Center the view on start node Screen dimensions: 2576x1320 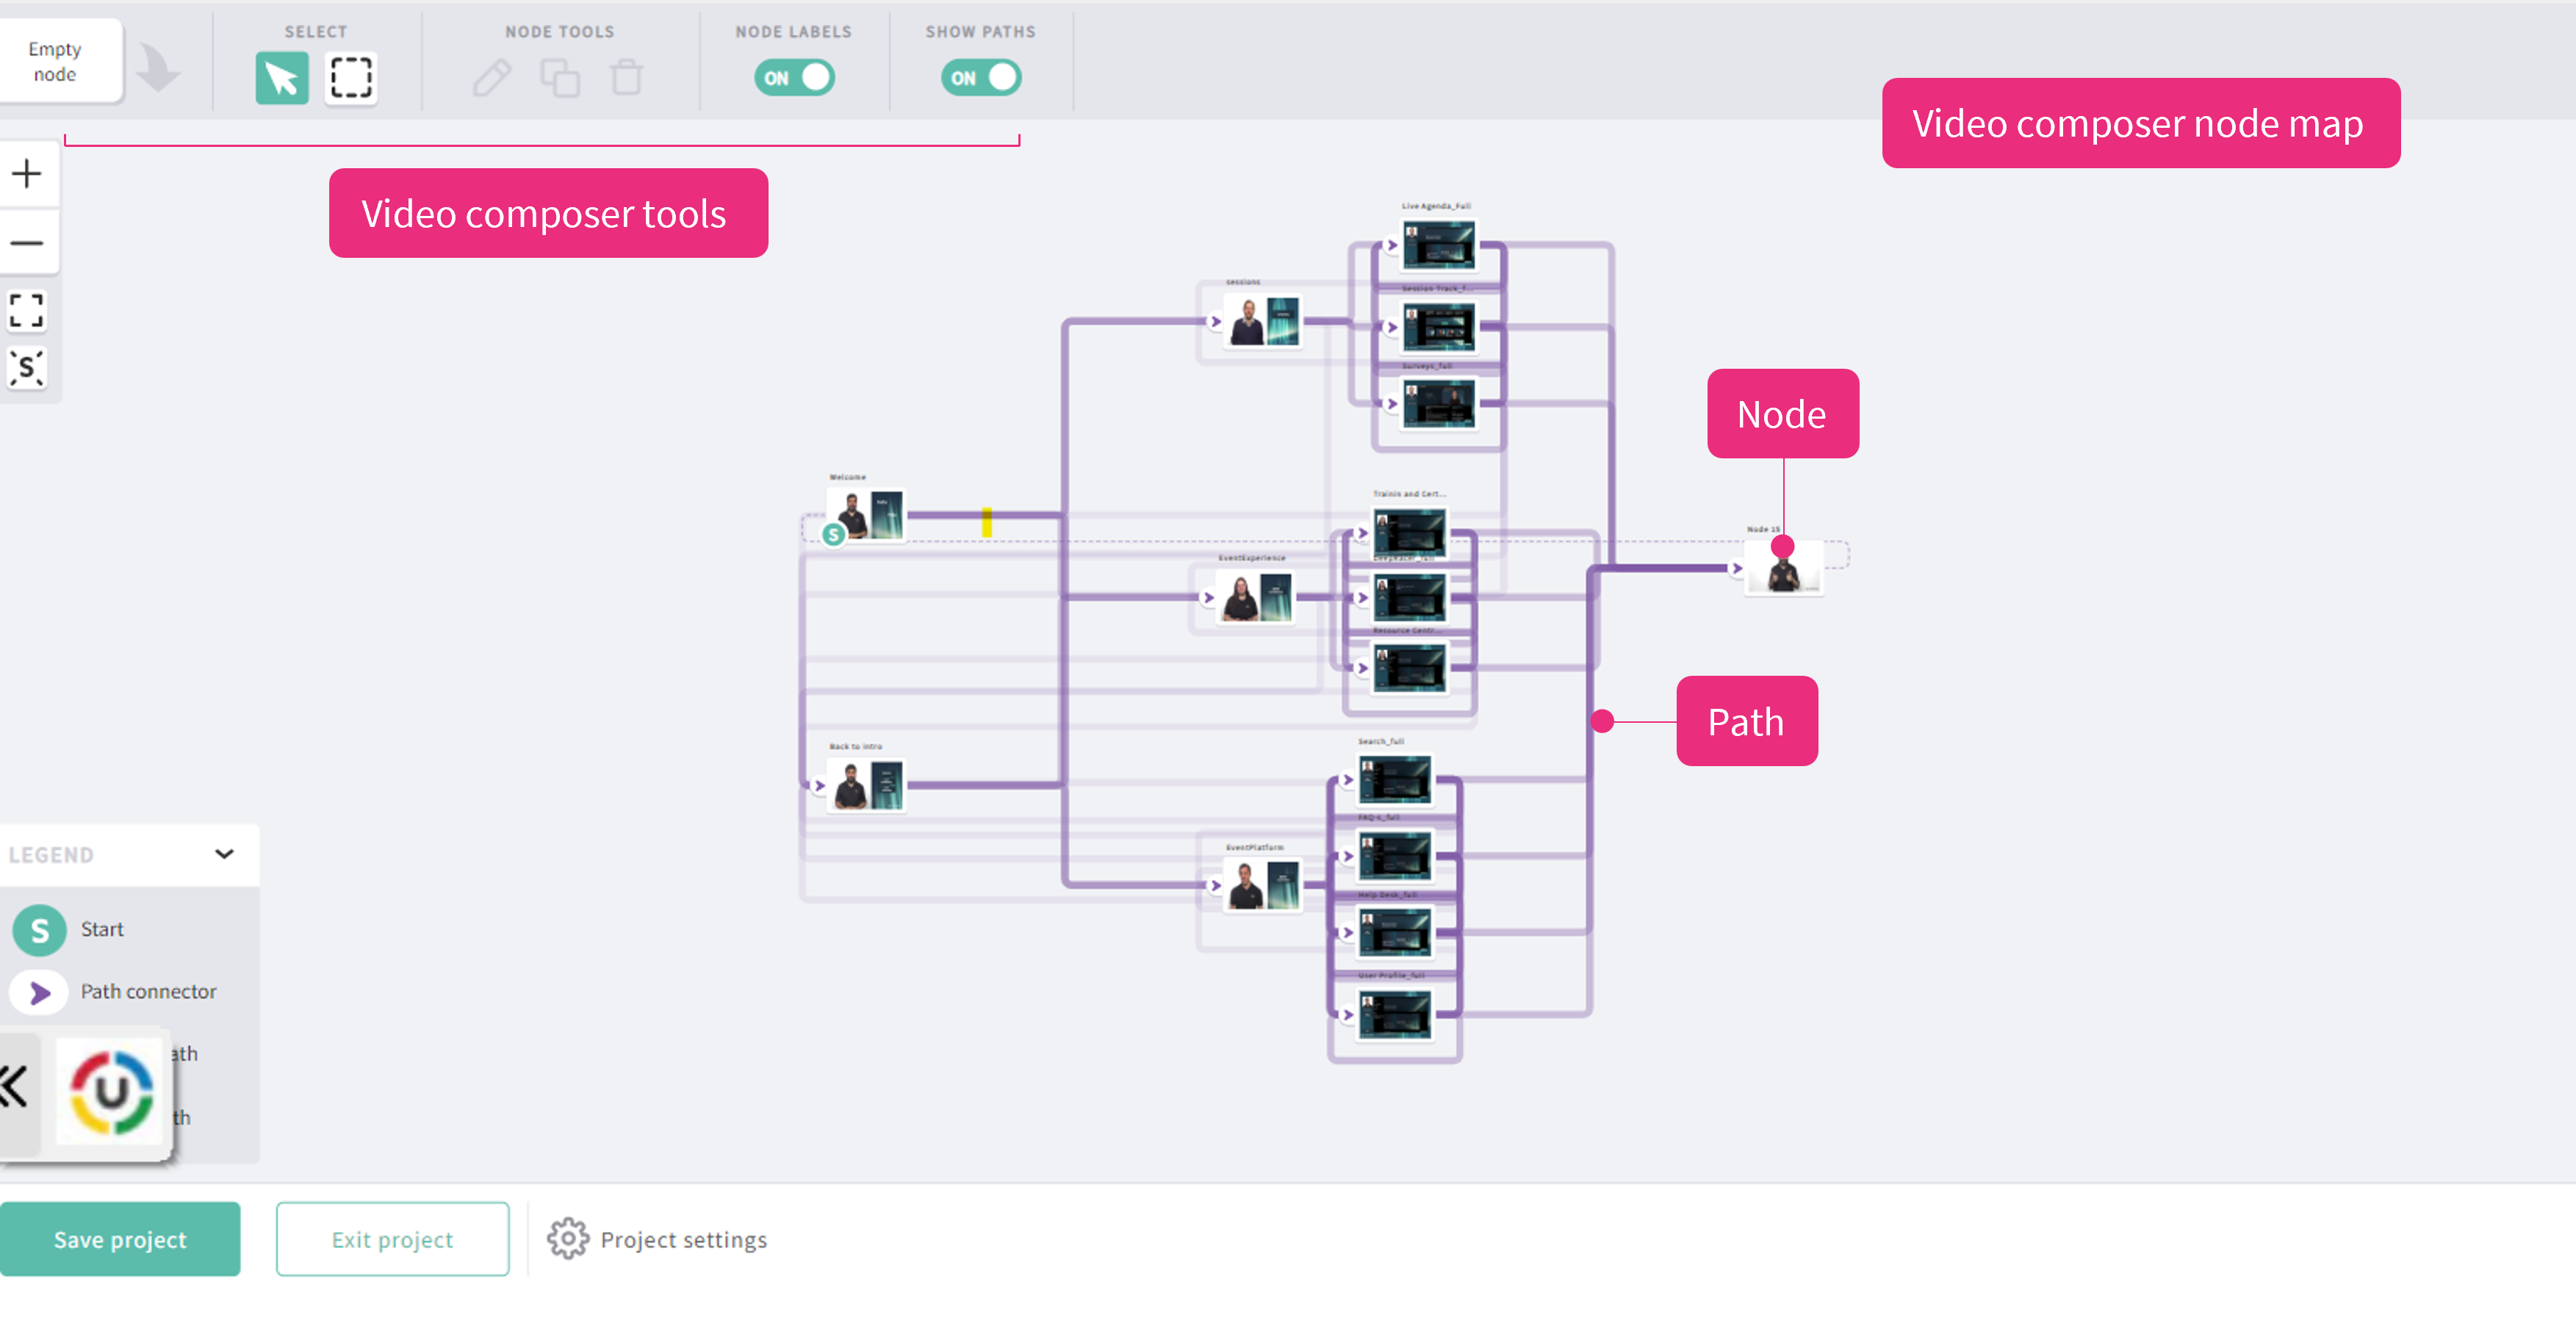point(27,368)
